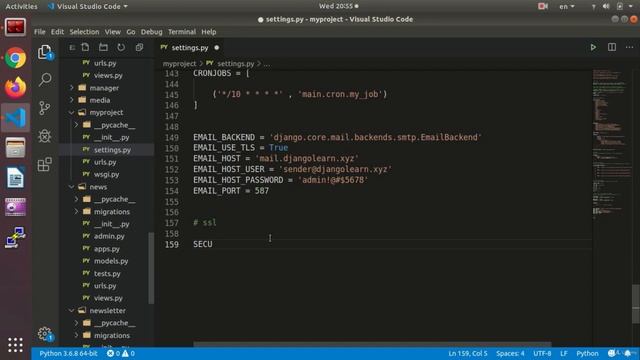
Task: Open the Edit menu
Action: 57,31
